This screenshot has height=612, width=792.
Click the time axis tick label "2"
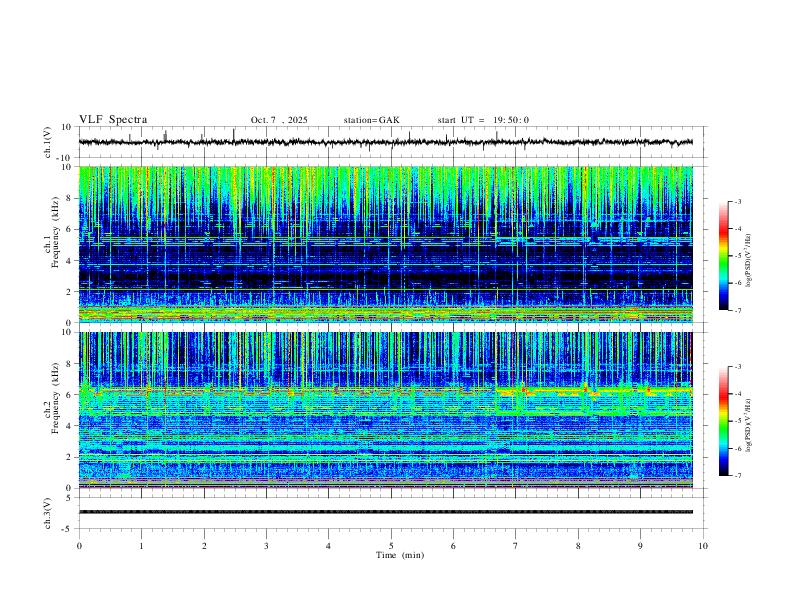coord(204,546)
